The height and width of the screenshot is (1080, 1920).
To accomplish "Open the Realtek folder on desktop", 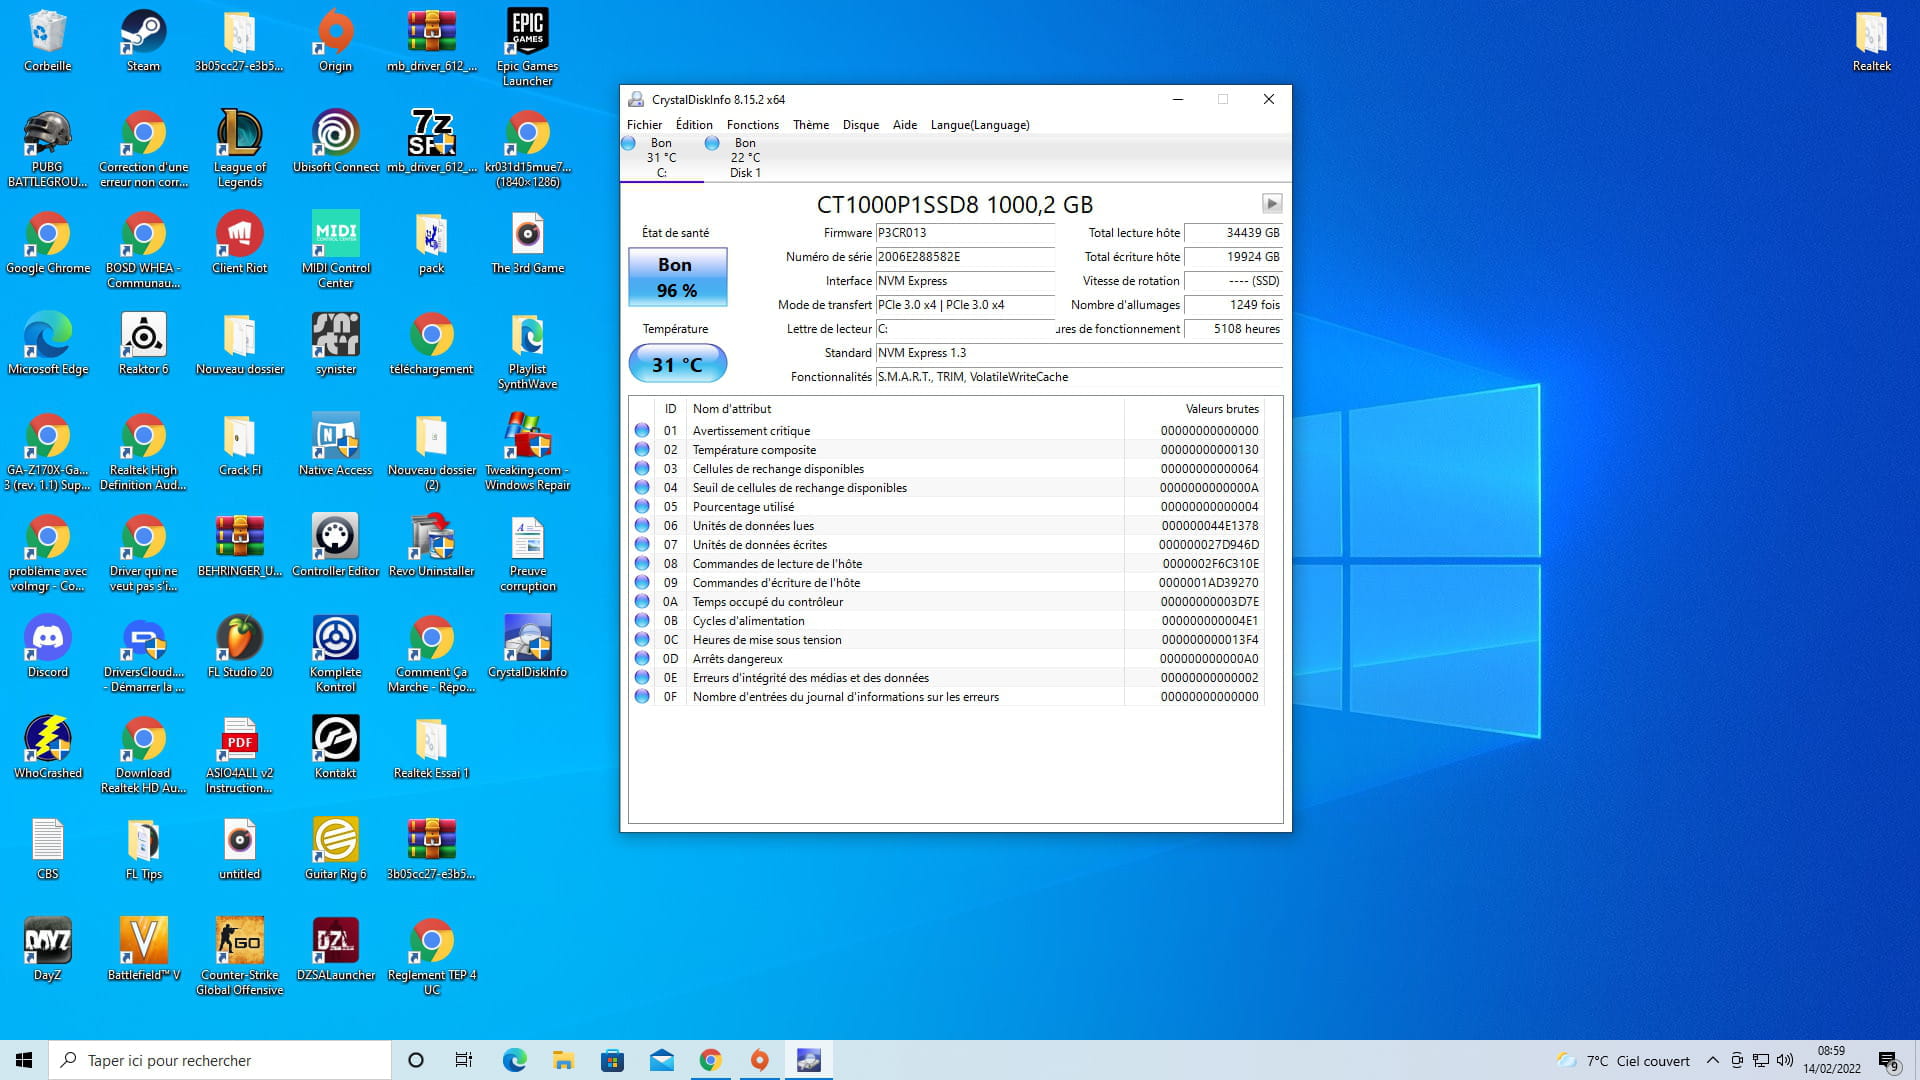I will [1871, 41].
